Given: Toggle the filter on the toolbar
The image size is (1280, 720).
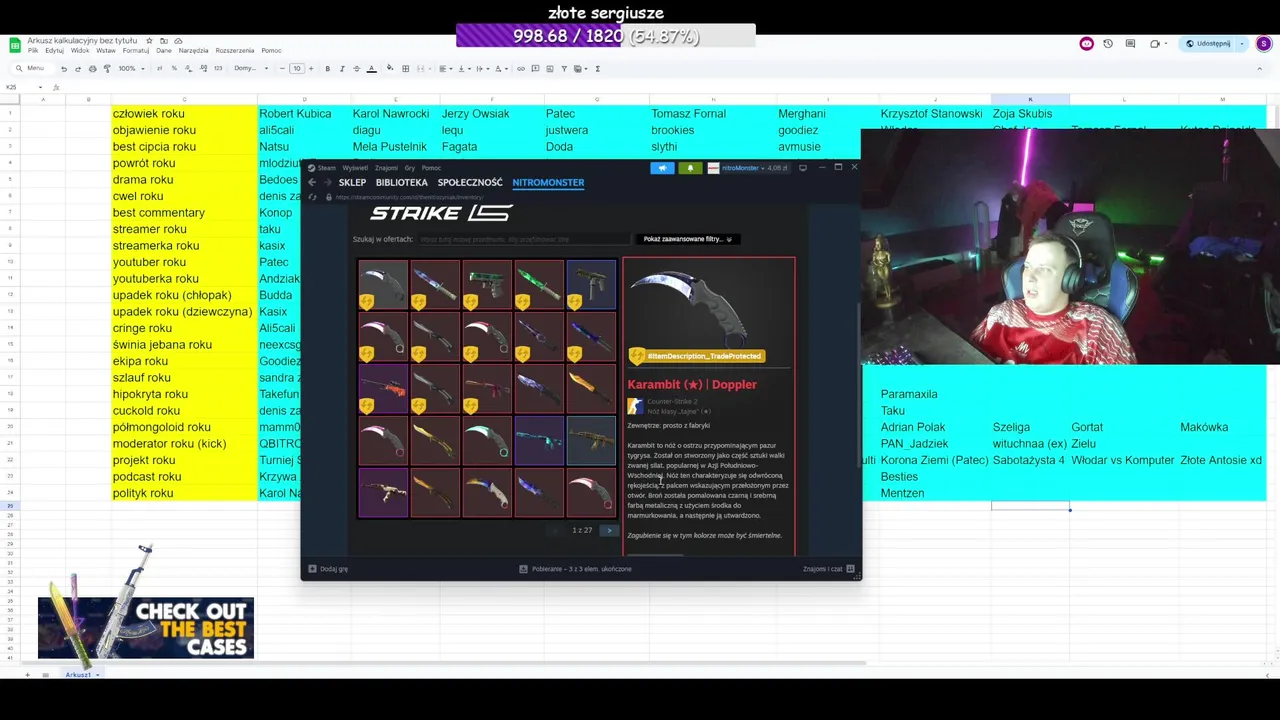Looking at the screenshot, I should click(564, 68).
